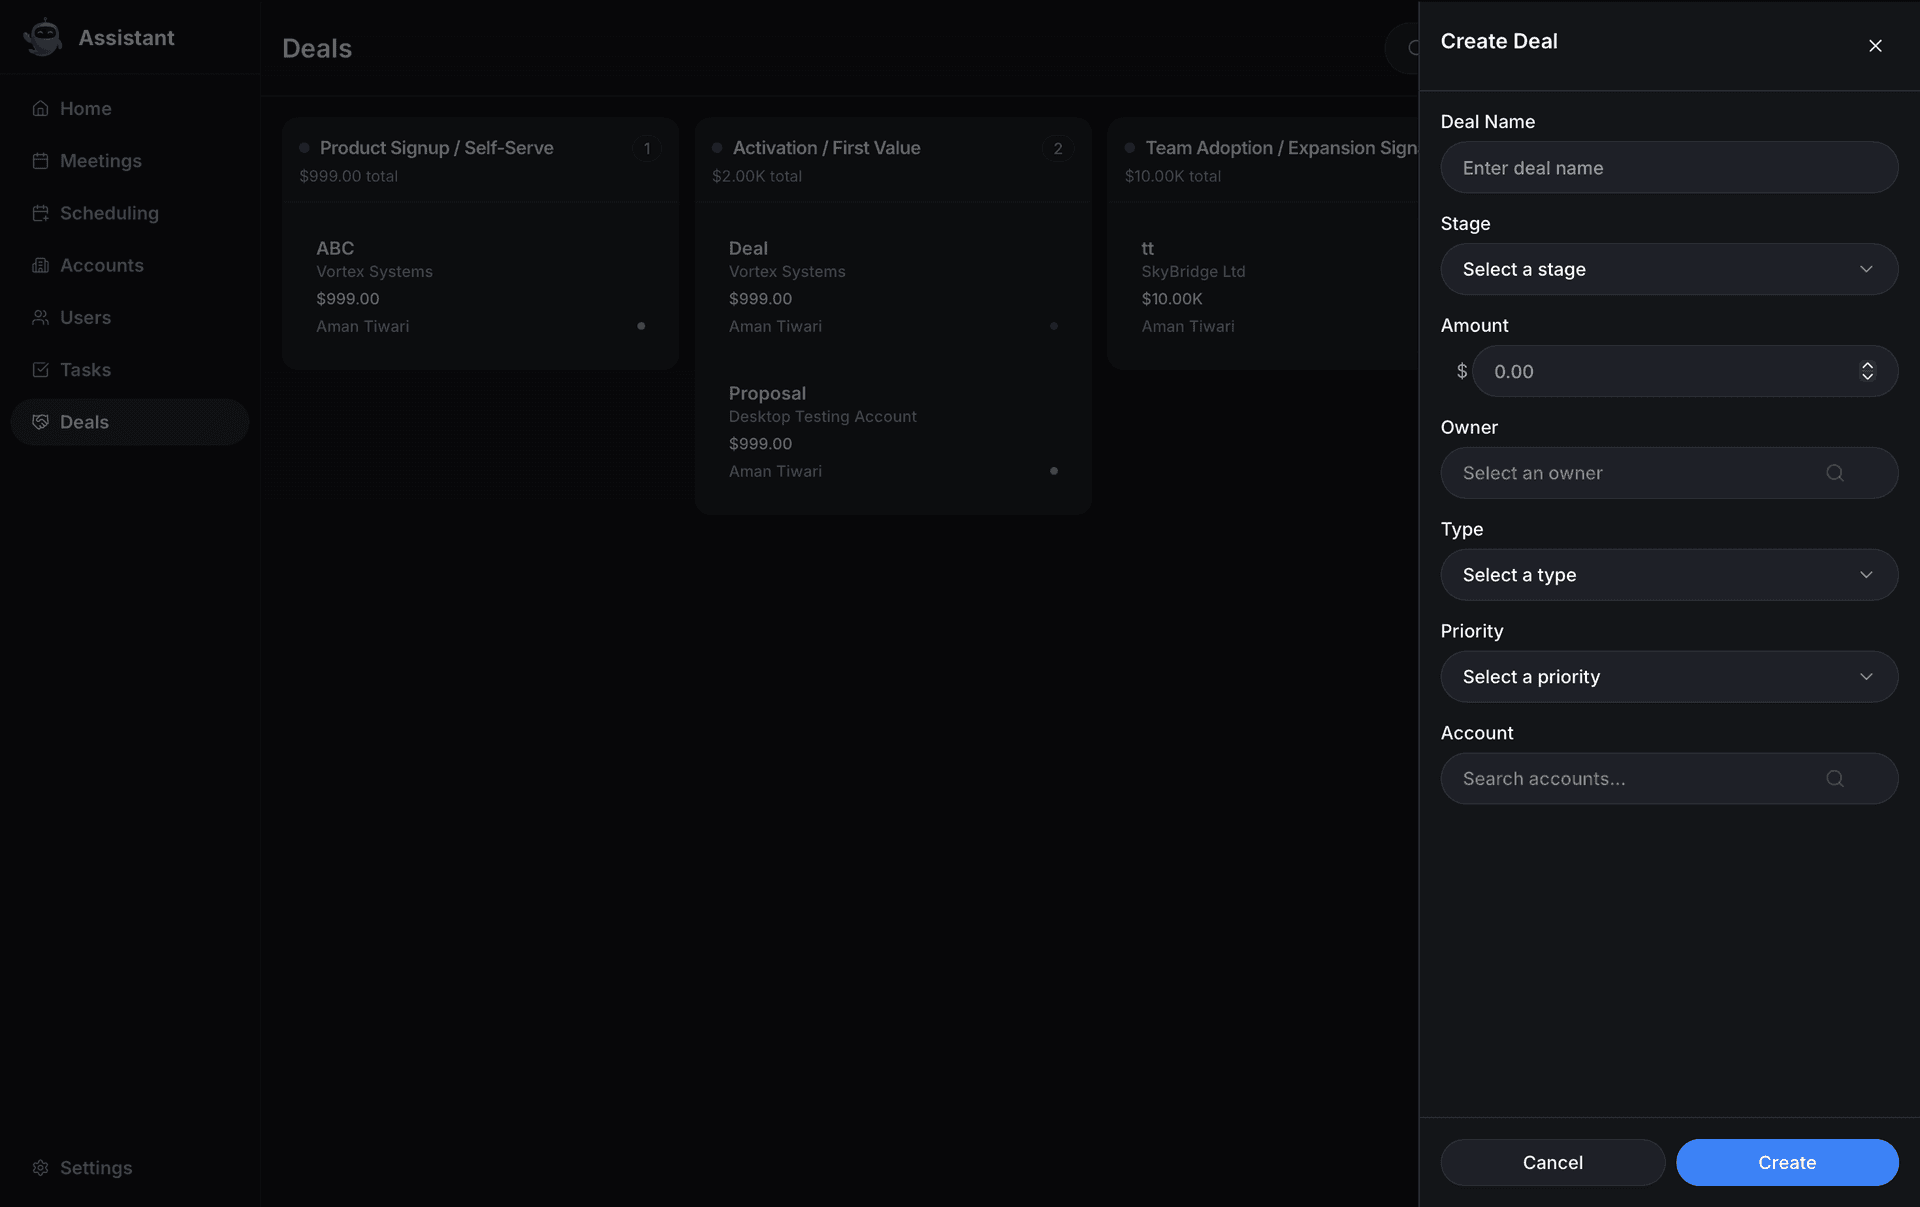Click the Home house icon
The image size is (1920, 1207).
(40, 108)
